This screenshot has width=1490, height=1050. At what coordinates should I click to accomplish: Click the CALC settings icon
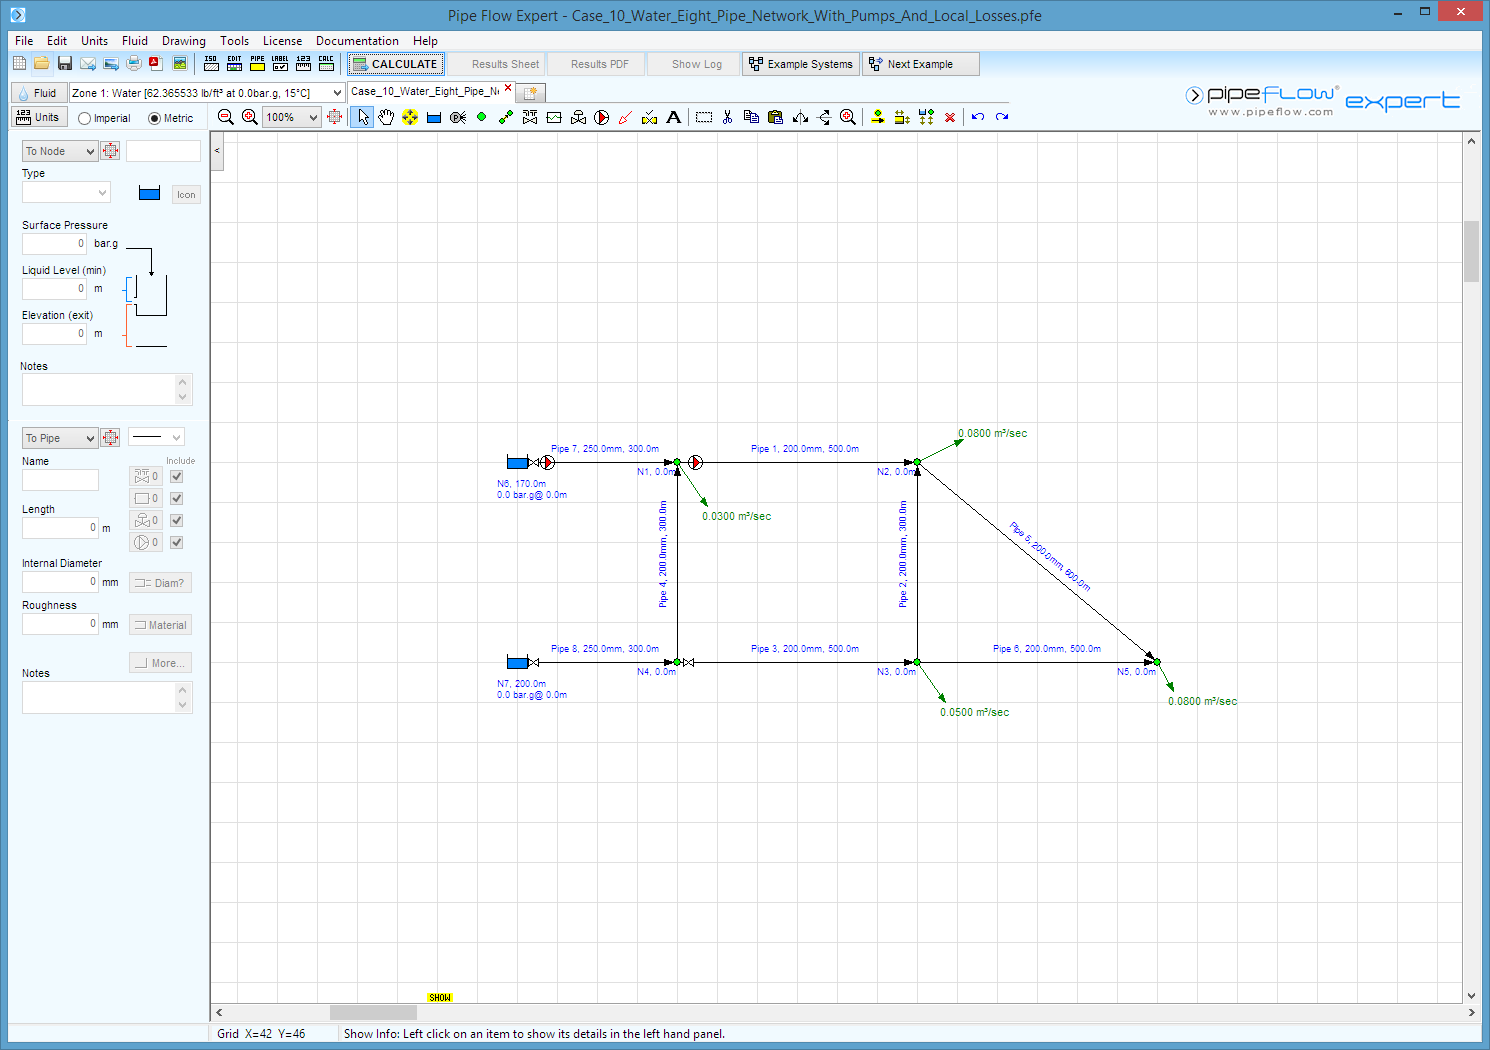(326, 63)
